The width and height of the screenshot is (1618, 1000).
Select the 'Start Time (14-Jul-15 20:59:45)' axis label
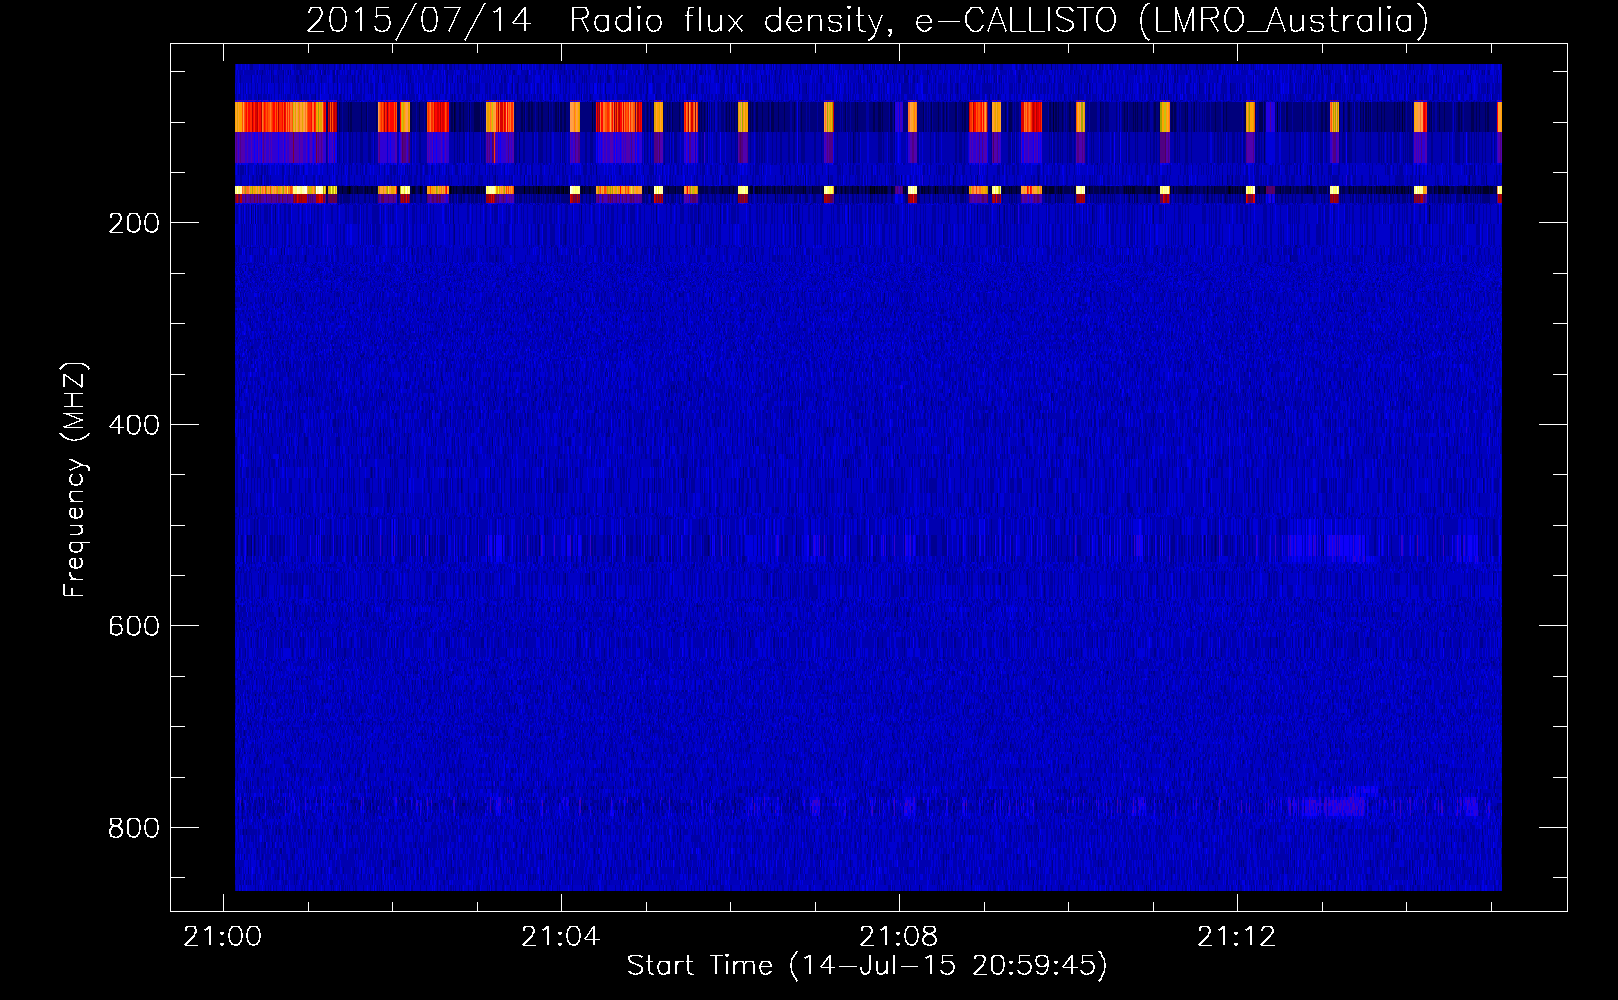click(867, 966)
